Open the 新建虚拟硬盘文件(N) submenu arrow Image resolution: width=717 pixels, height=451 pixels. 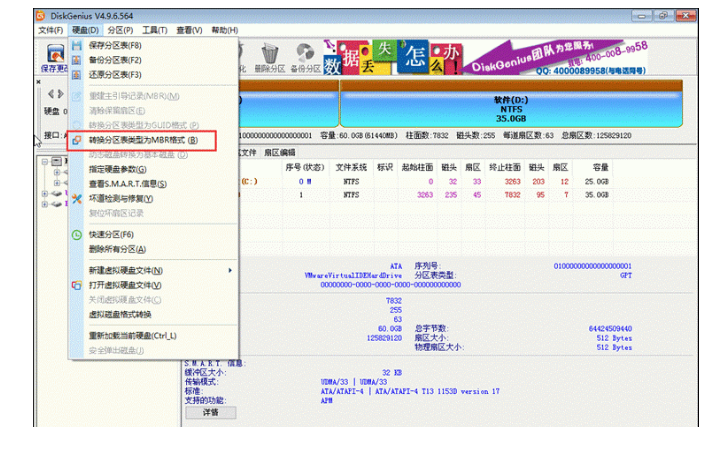tap(230, 270)
